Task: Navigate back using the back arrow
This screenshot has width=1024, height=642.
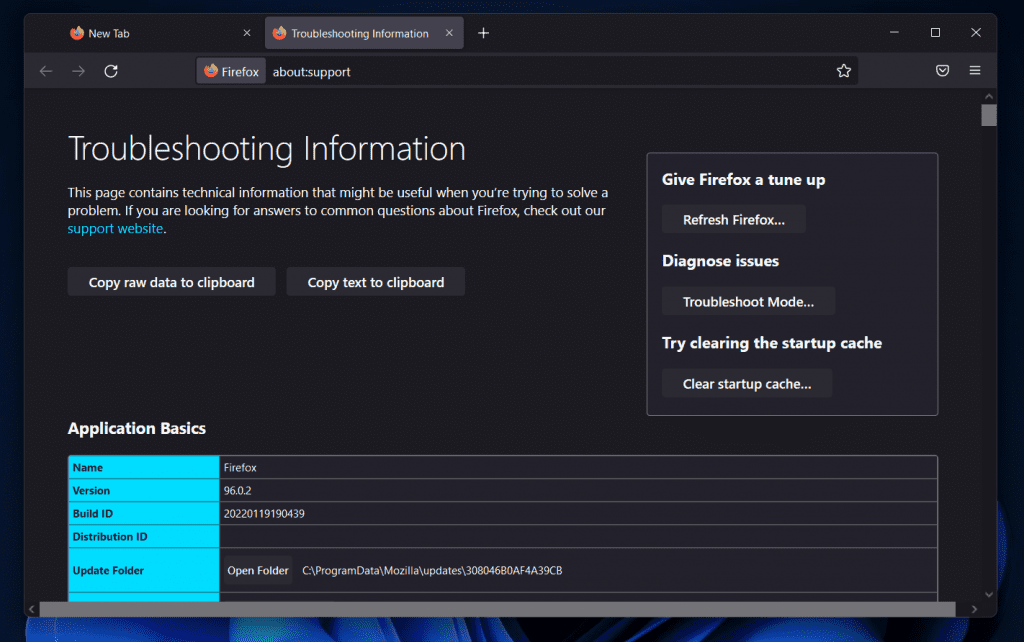Action: click(46, 71)
